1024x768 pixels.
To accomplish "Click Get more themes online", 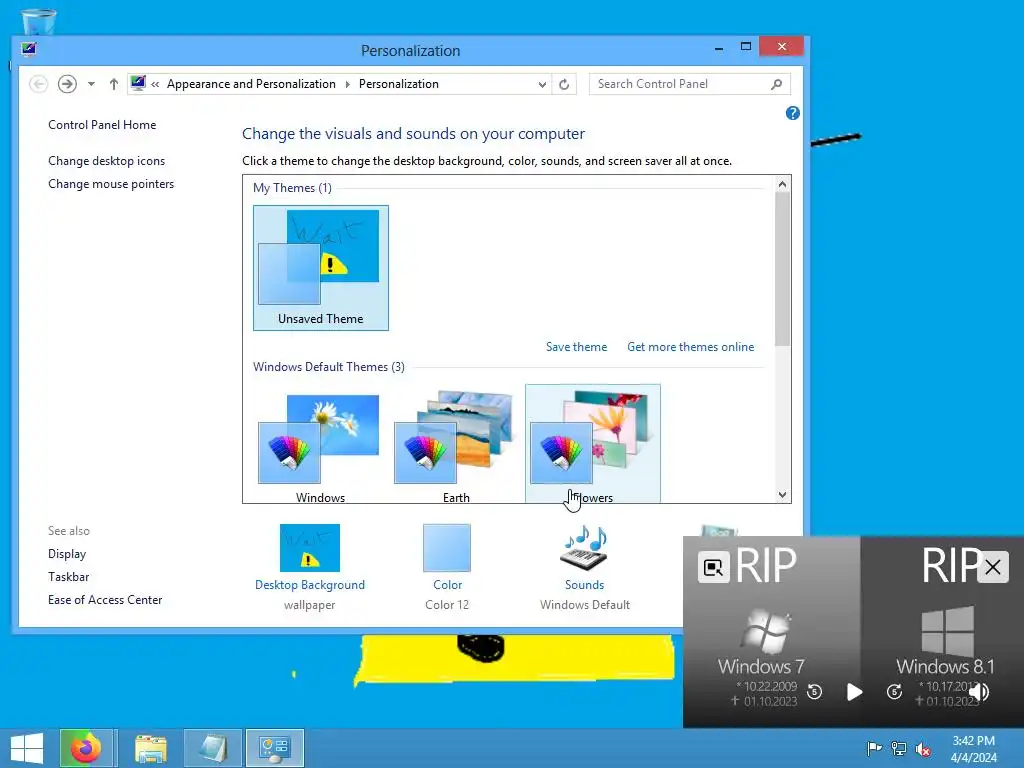I will (691, 347).
